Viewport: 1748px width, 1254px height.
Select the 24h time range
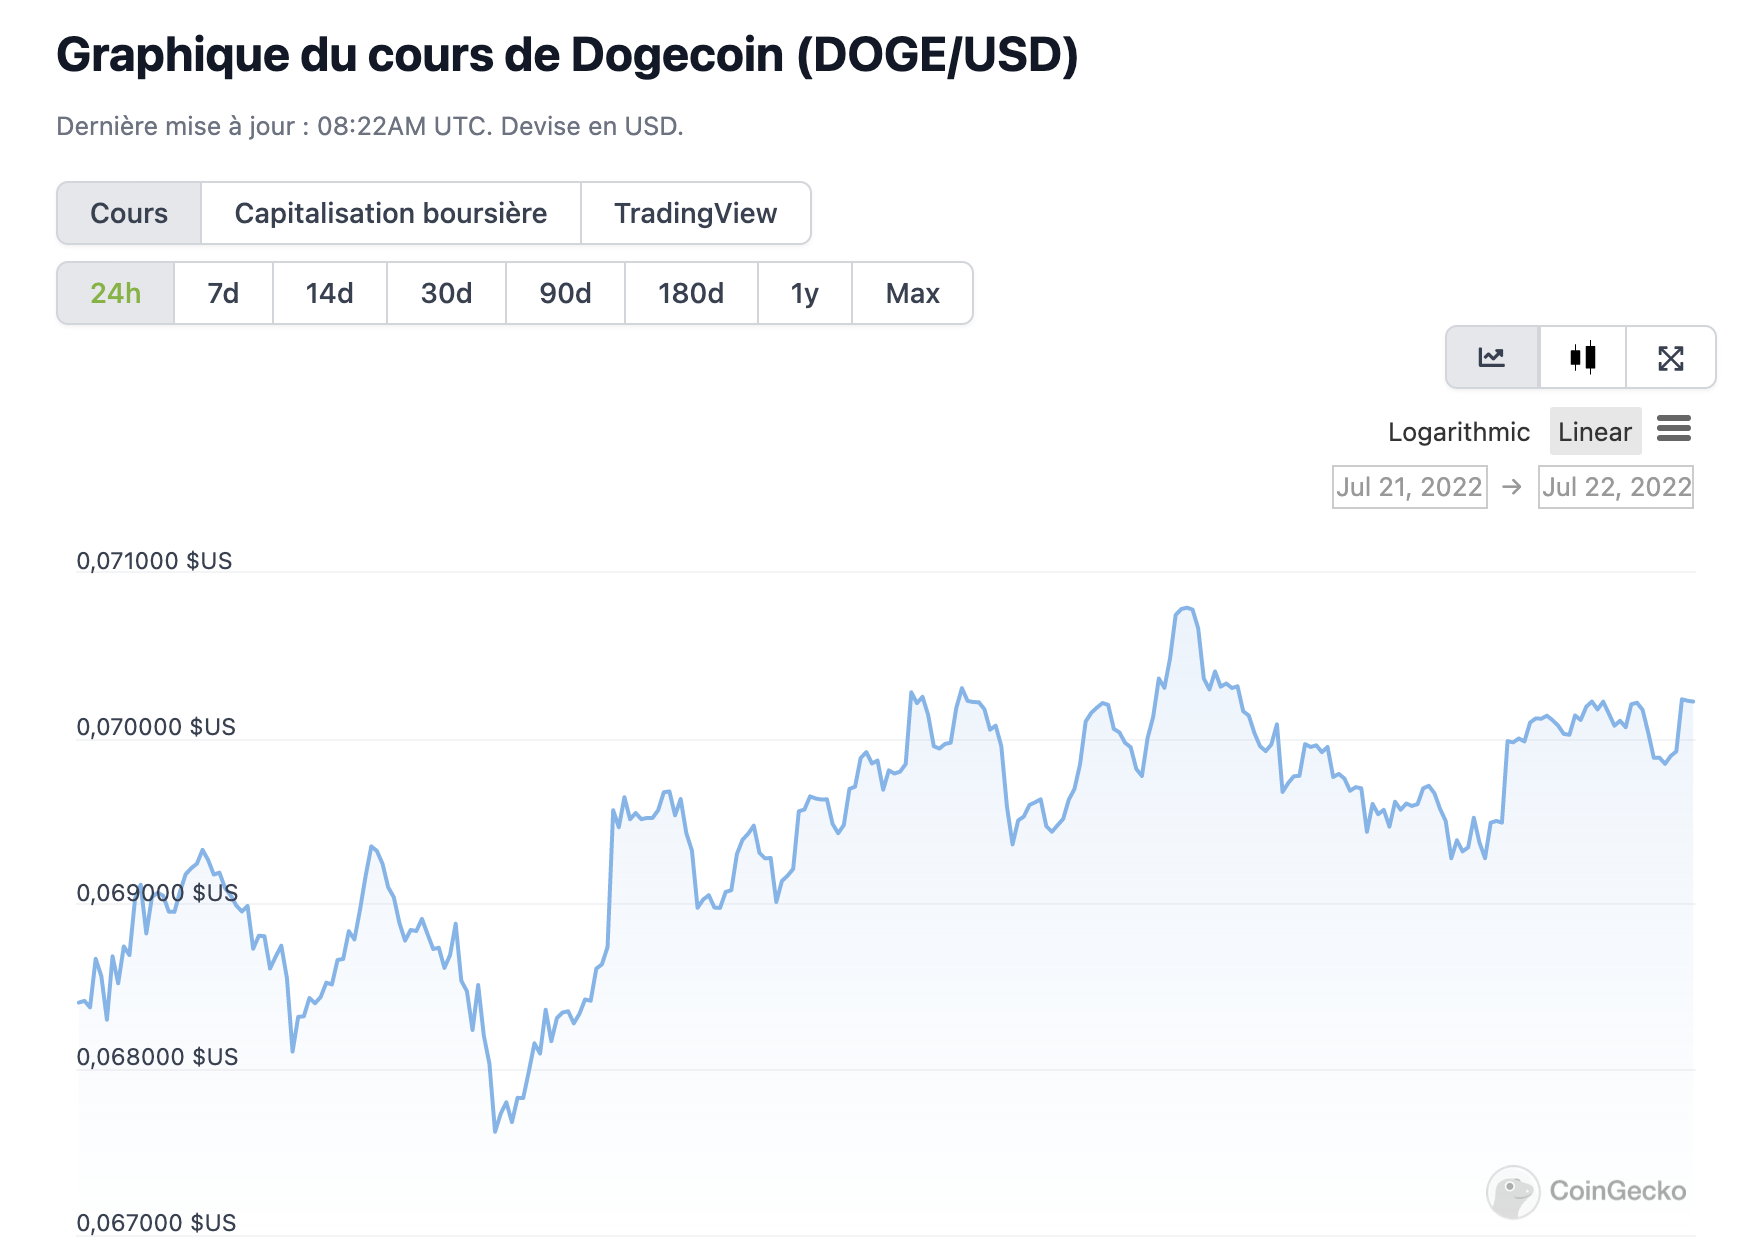pyautogui.click(x=116, y=293)
